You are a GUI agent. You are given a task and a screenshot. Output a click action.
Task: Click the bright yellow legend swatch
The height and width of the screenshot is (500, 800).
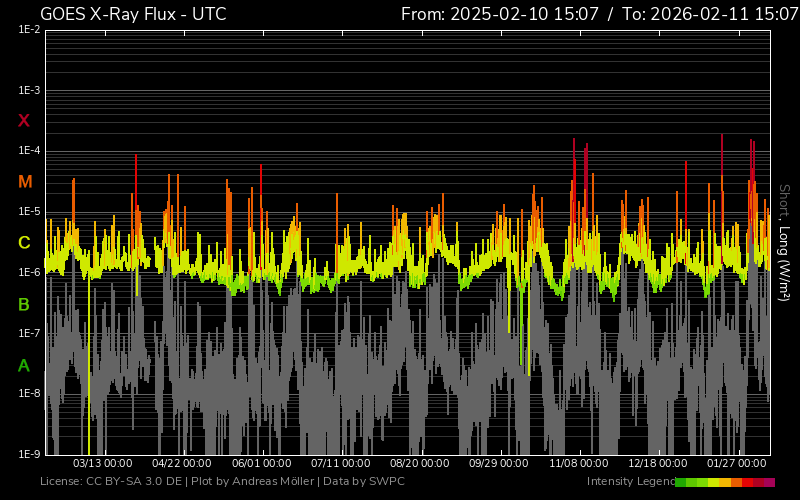point(713,482)
